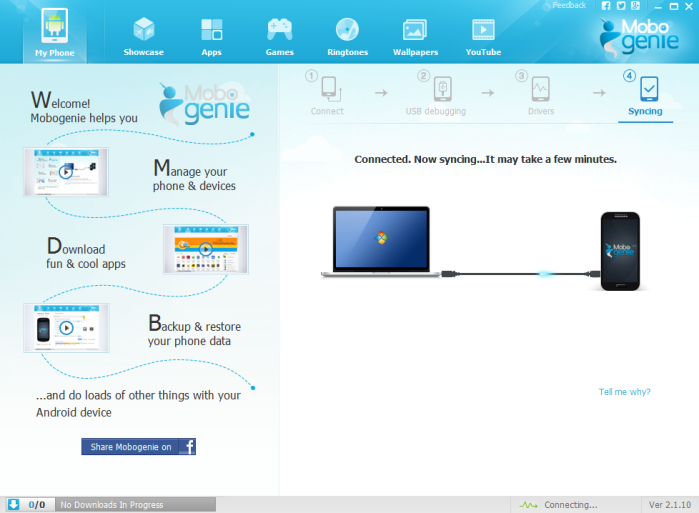Click the 'Manage your phone & devices' text
Screen dimensions: 699x513
[x=194, y=175]
